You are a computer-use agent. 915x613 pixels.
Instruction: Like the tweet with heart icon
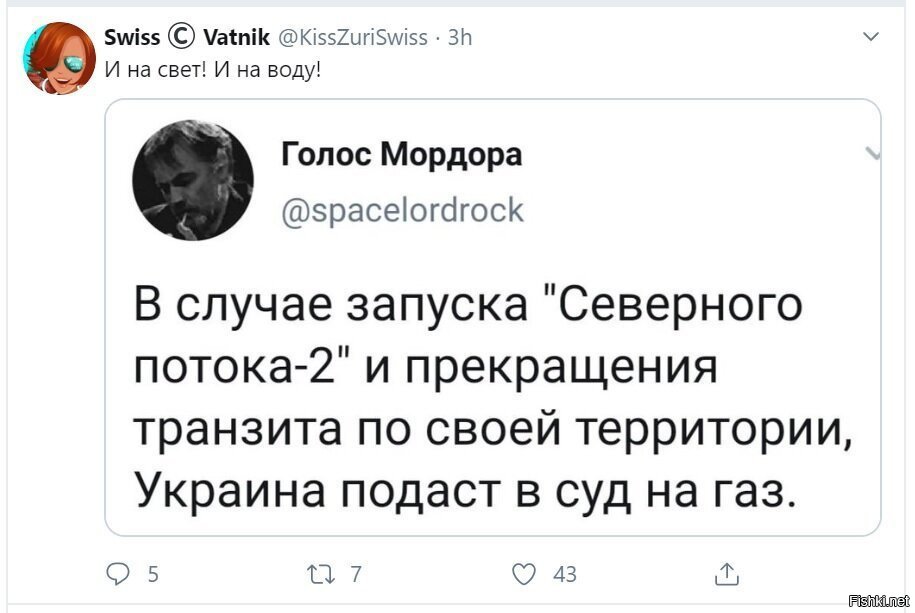523,574
